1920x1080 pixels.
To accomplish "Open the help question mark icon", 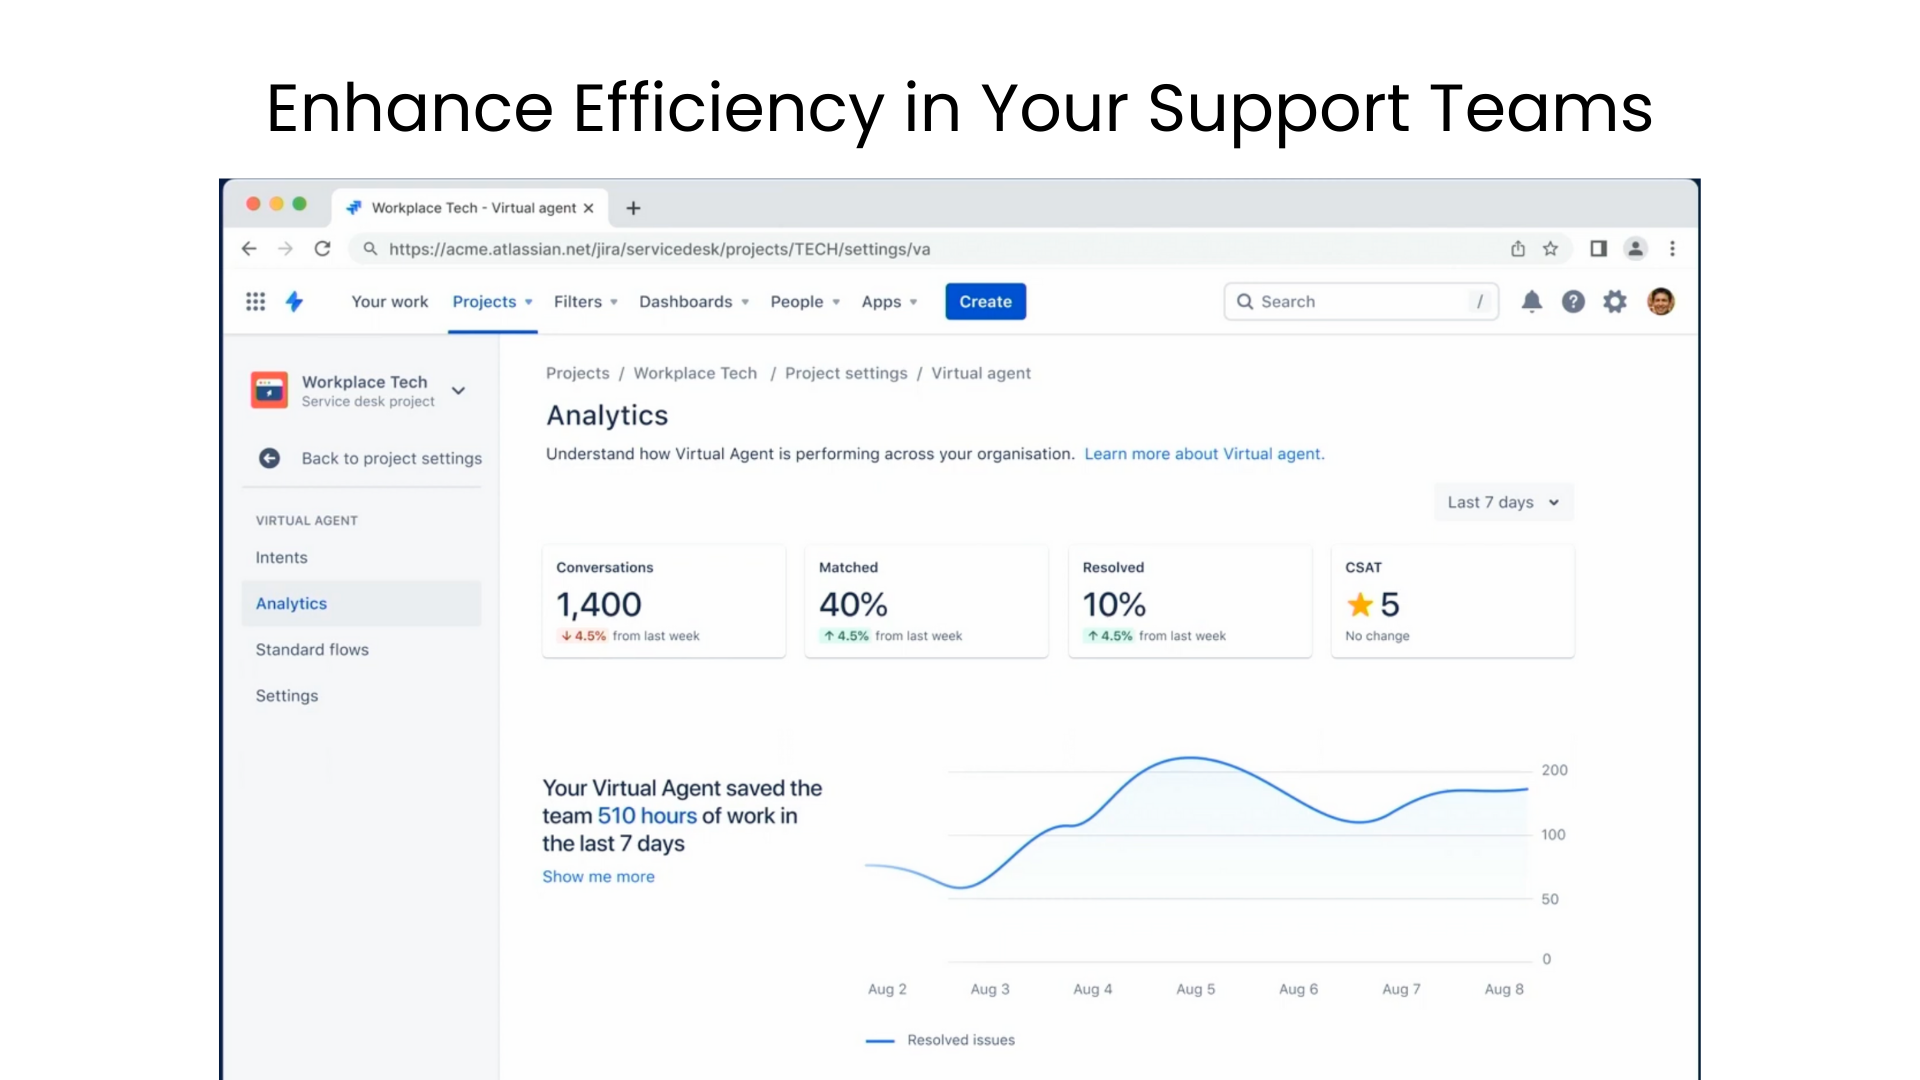I will (x=1573, y=301).
